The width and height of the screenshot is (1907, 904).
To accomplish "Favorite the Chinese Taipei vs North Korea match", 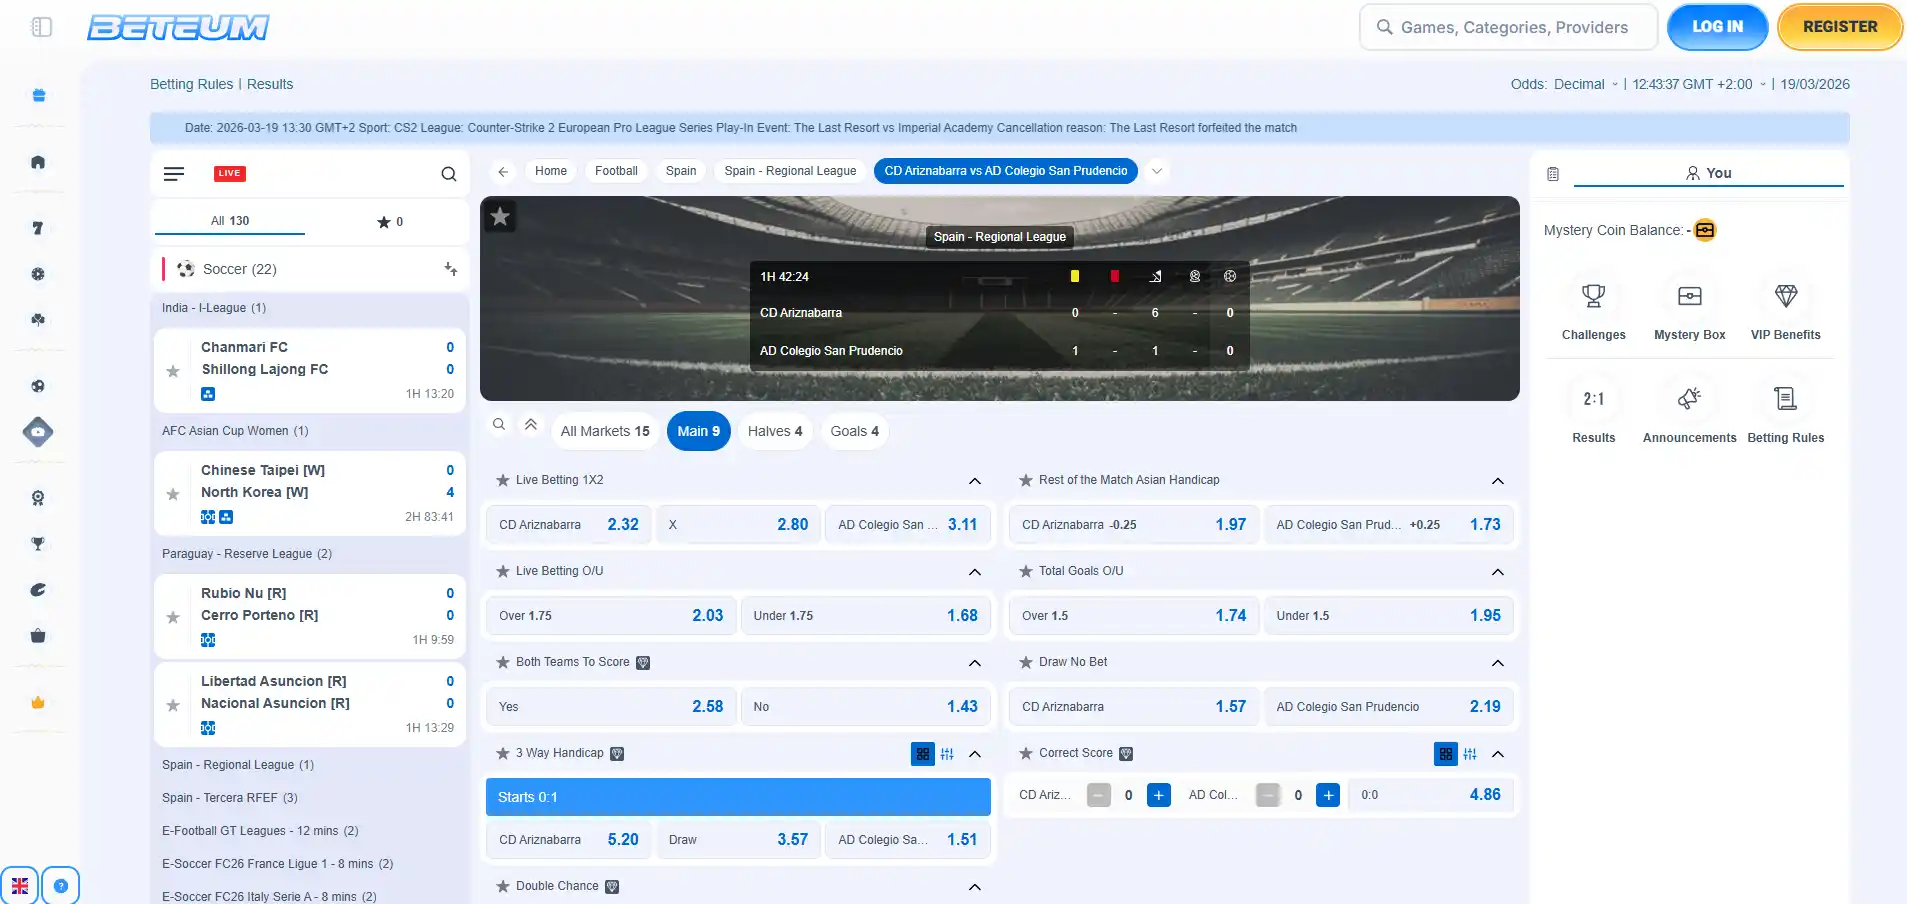I will [173, 494].
